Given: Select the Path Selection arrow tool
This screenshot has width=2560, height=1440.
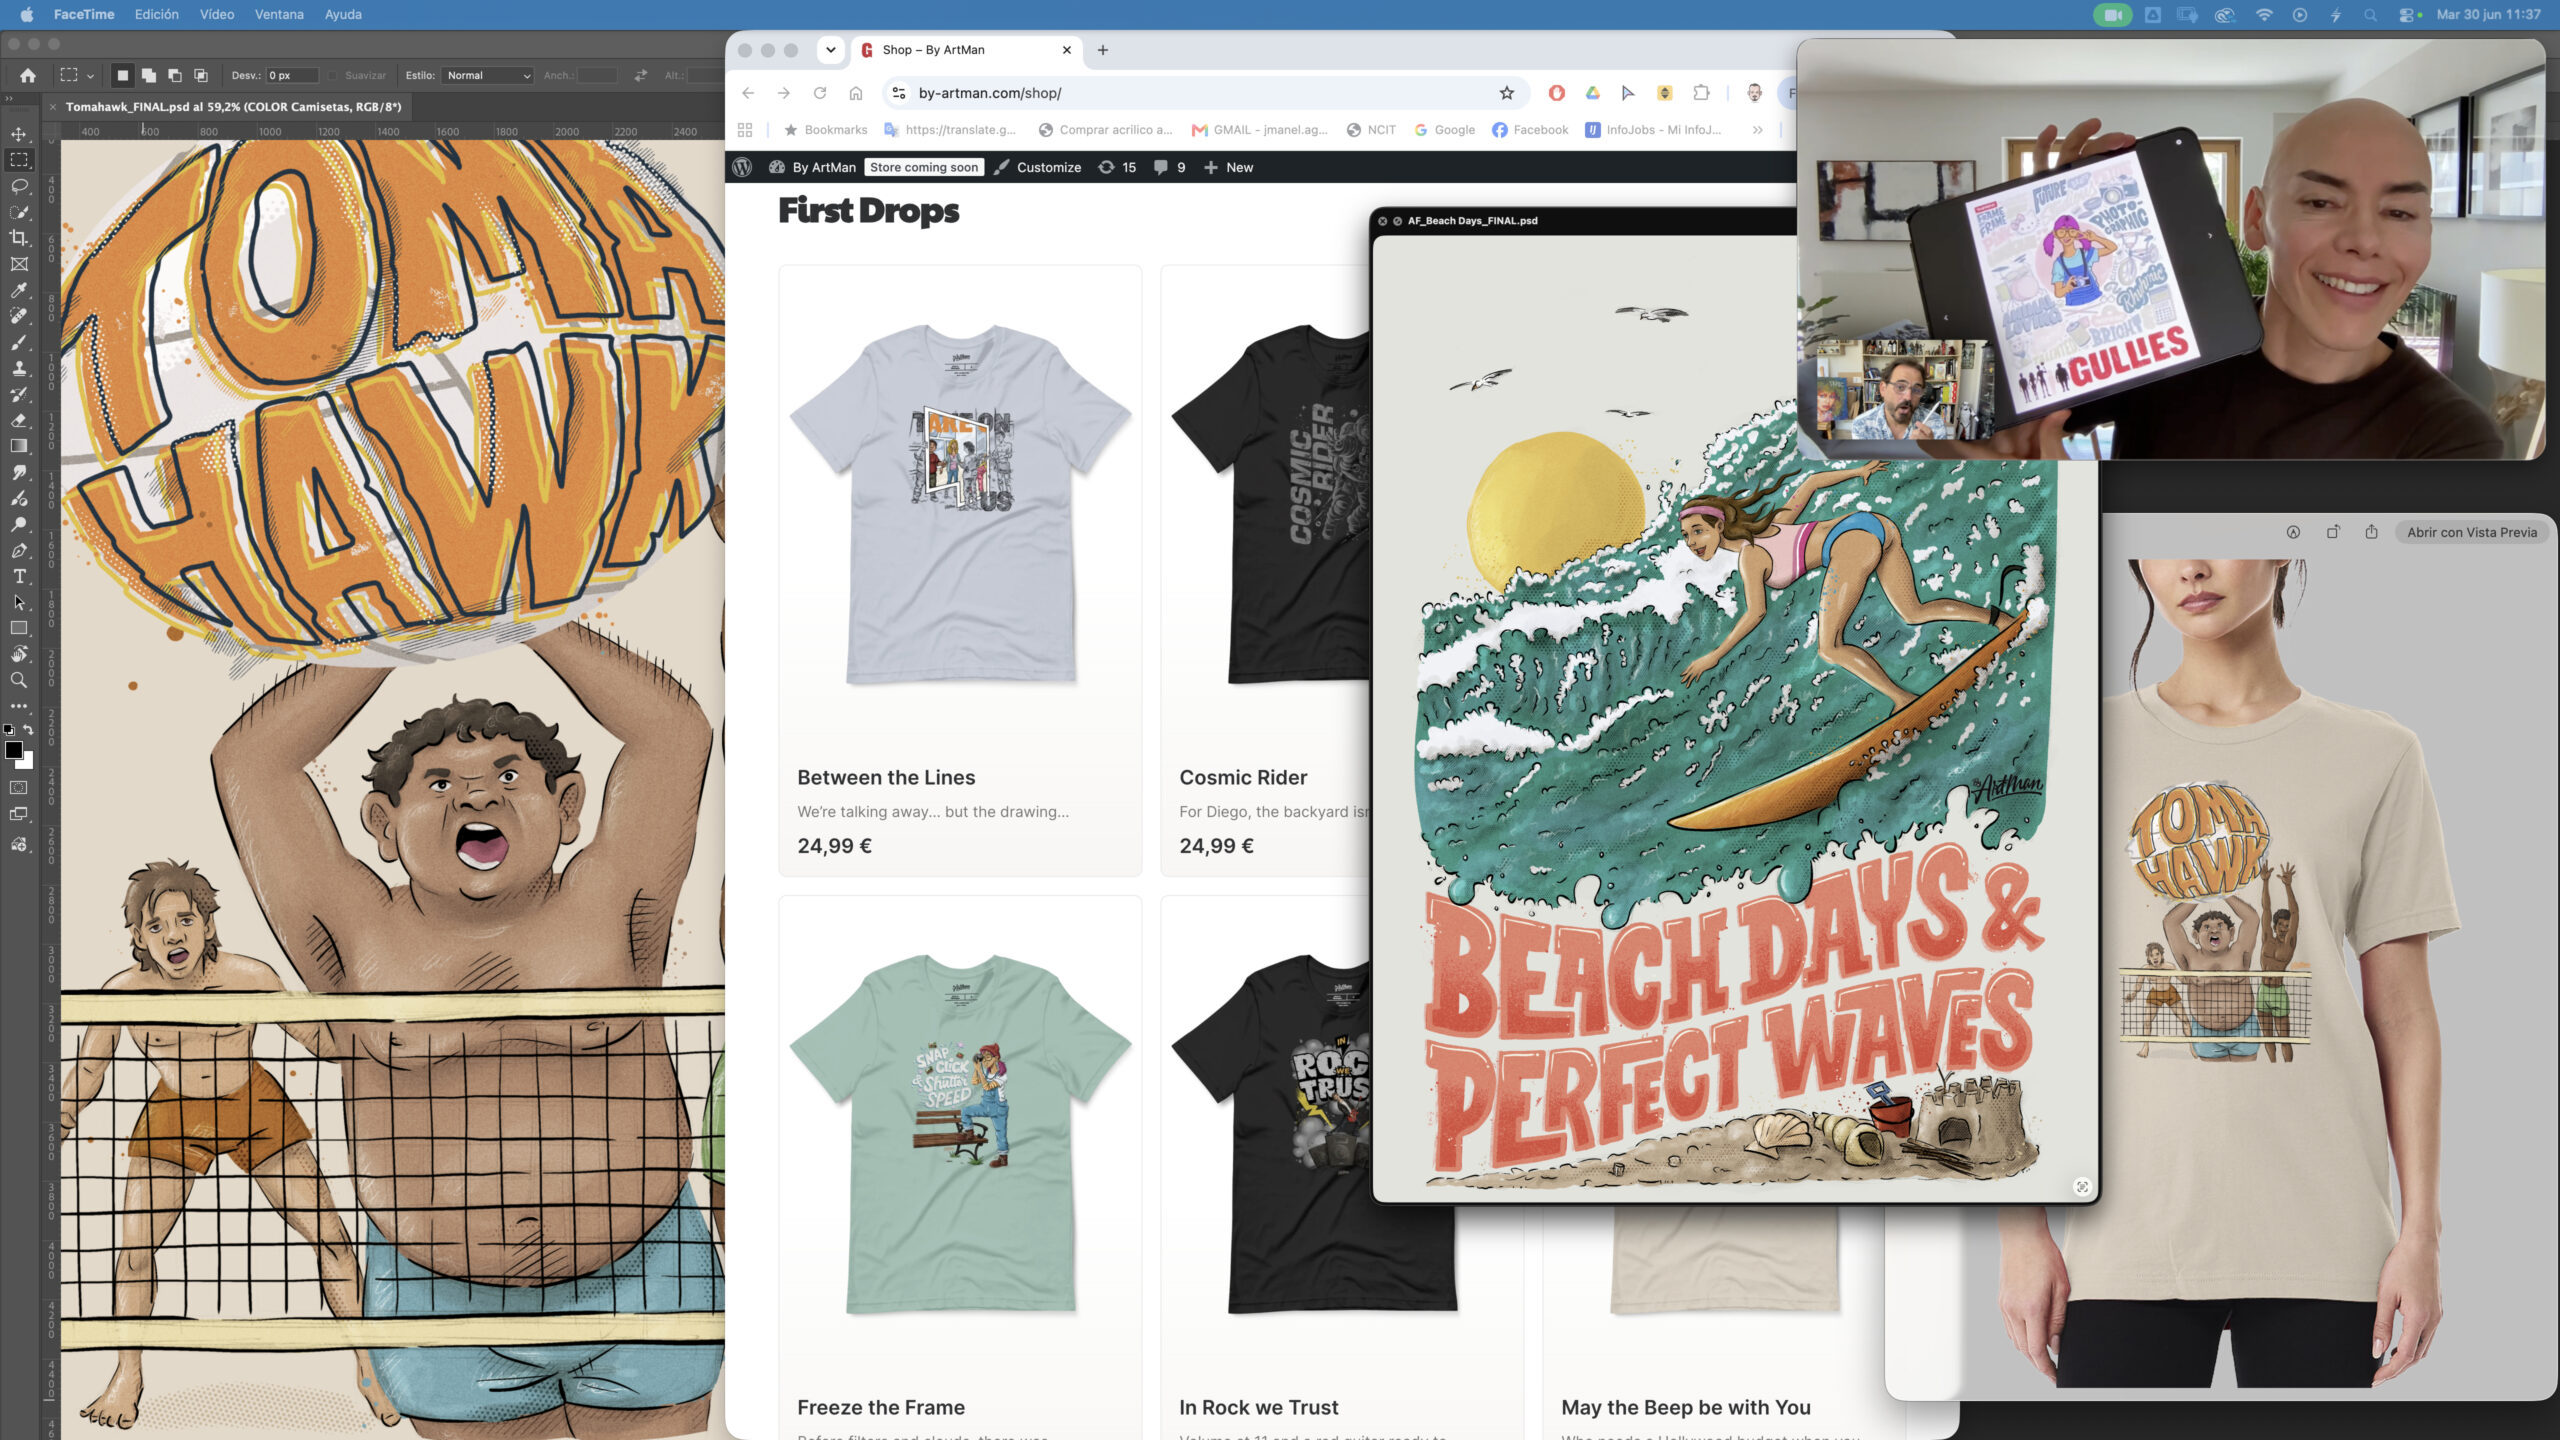Looking at the screenshot, I should [19, 602].
